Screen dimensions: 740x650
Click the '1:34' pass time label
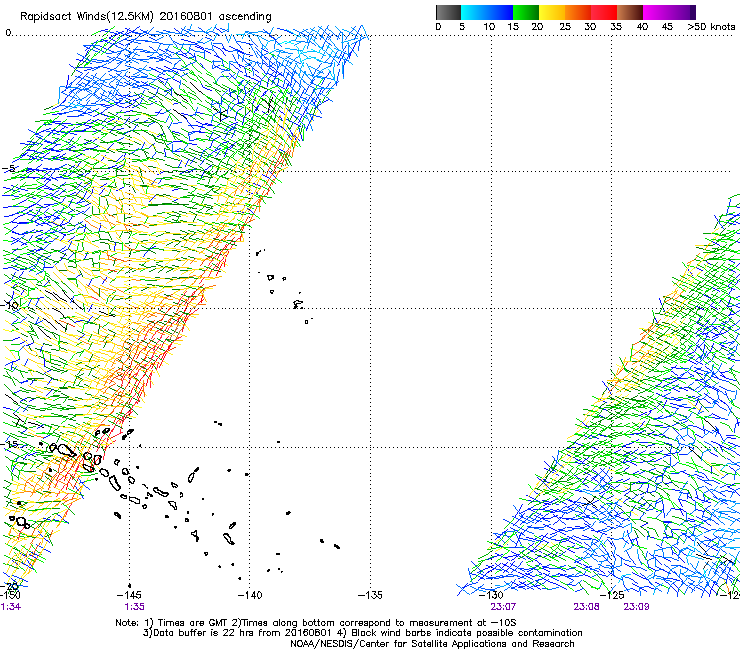coord(10,607)
